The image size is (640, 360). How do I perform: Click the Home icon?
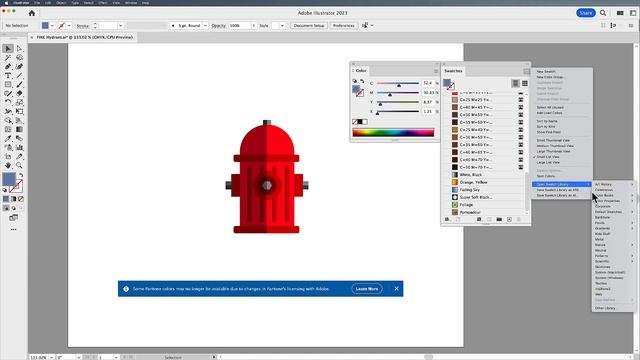(32, 13)
